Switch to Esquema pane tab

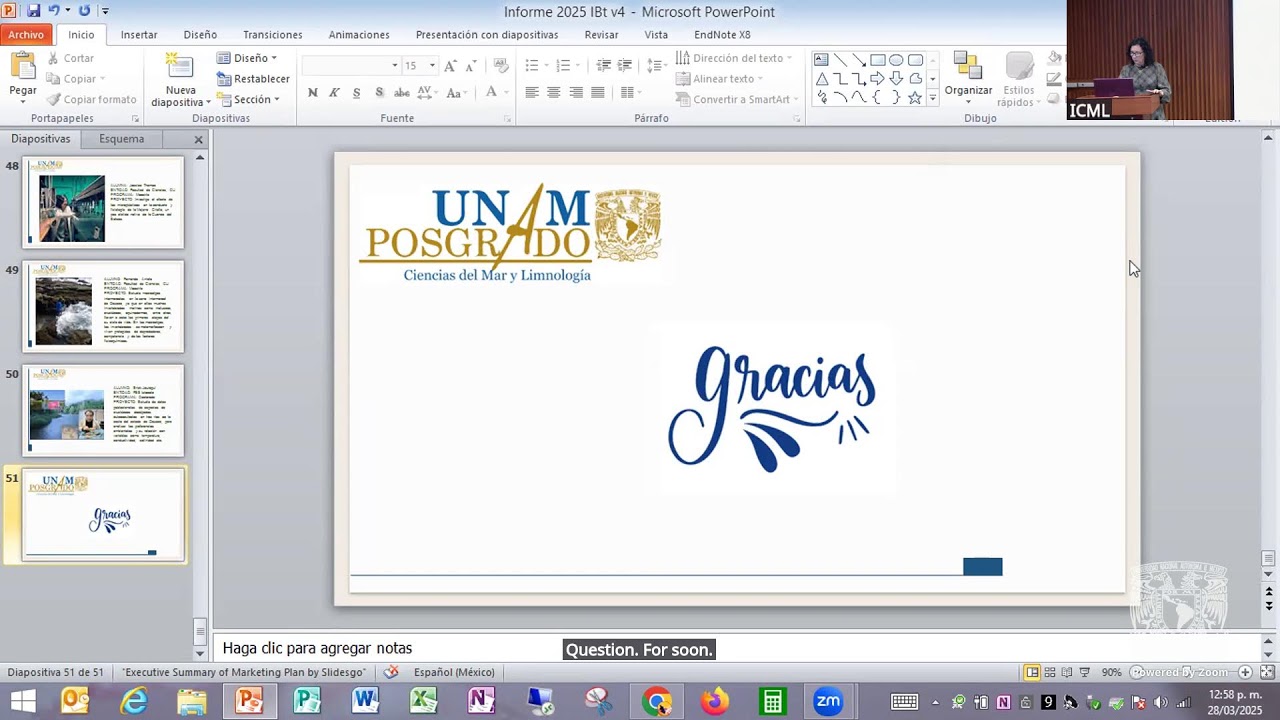[121, 139]
